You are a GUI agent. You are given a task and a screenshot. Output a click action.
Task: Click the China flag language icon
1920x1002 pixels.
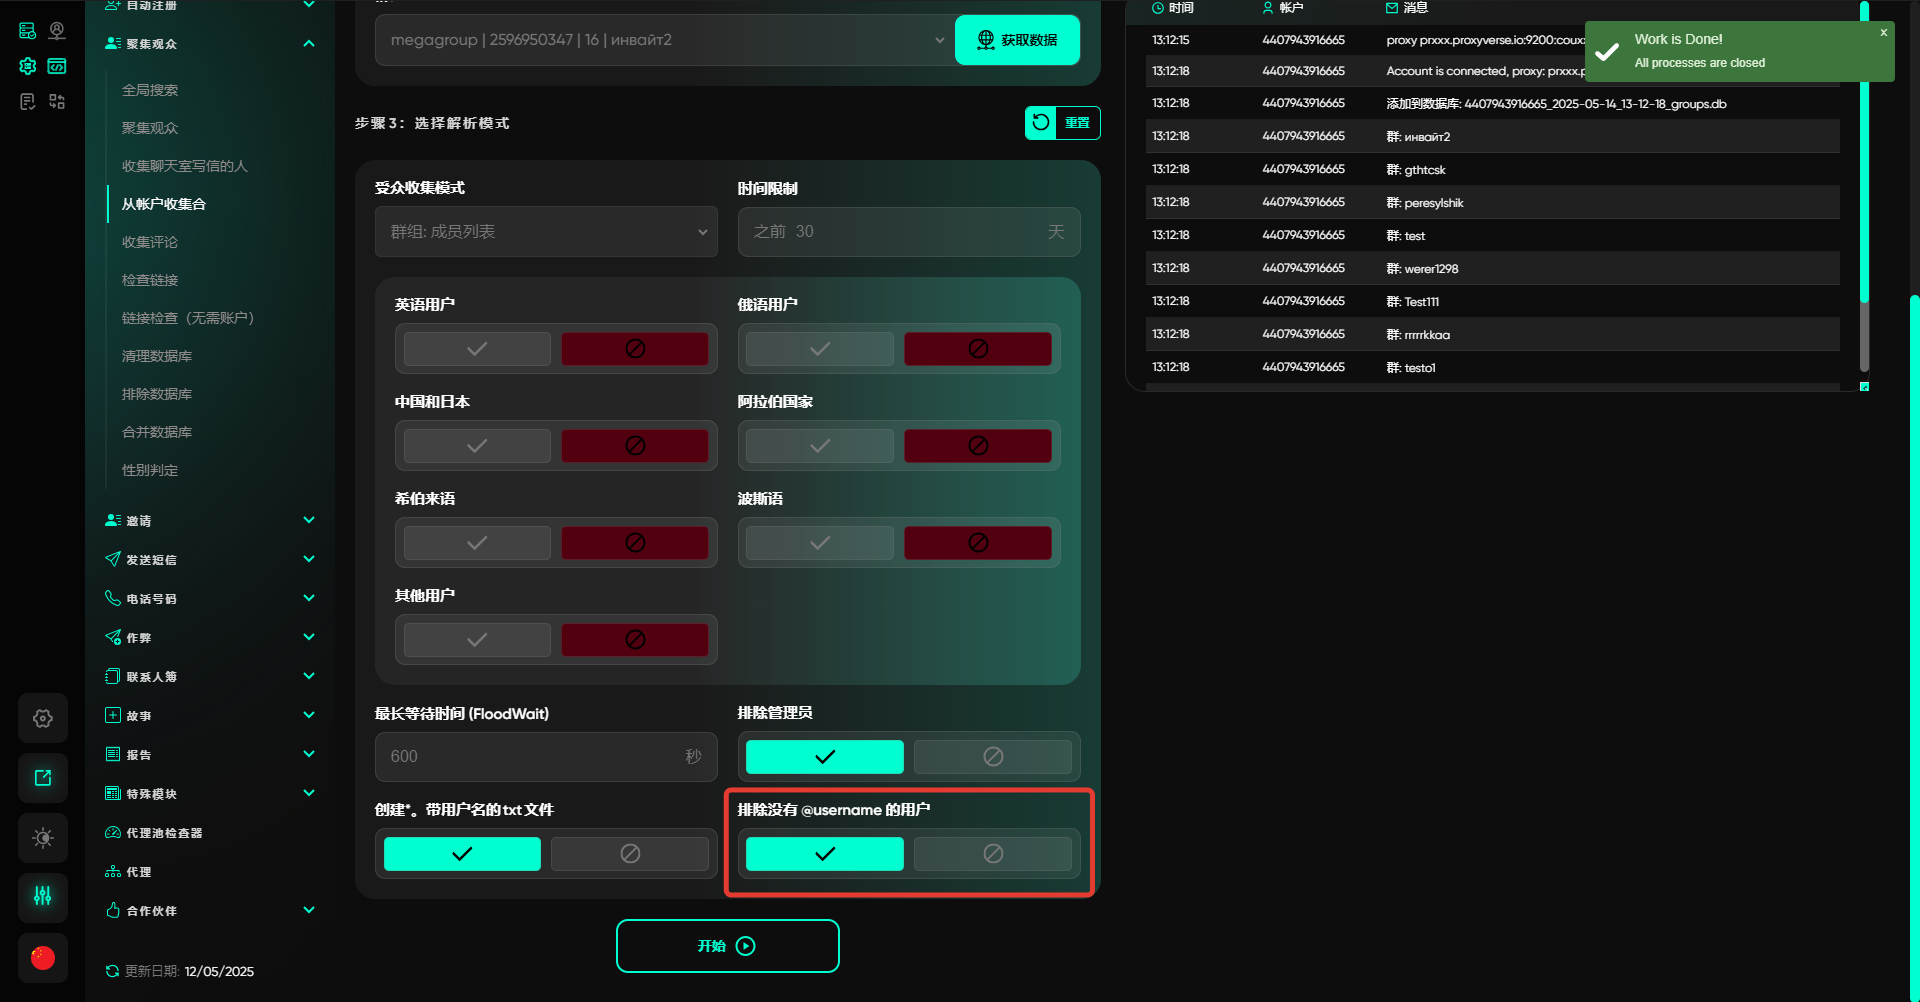[43, 958]
